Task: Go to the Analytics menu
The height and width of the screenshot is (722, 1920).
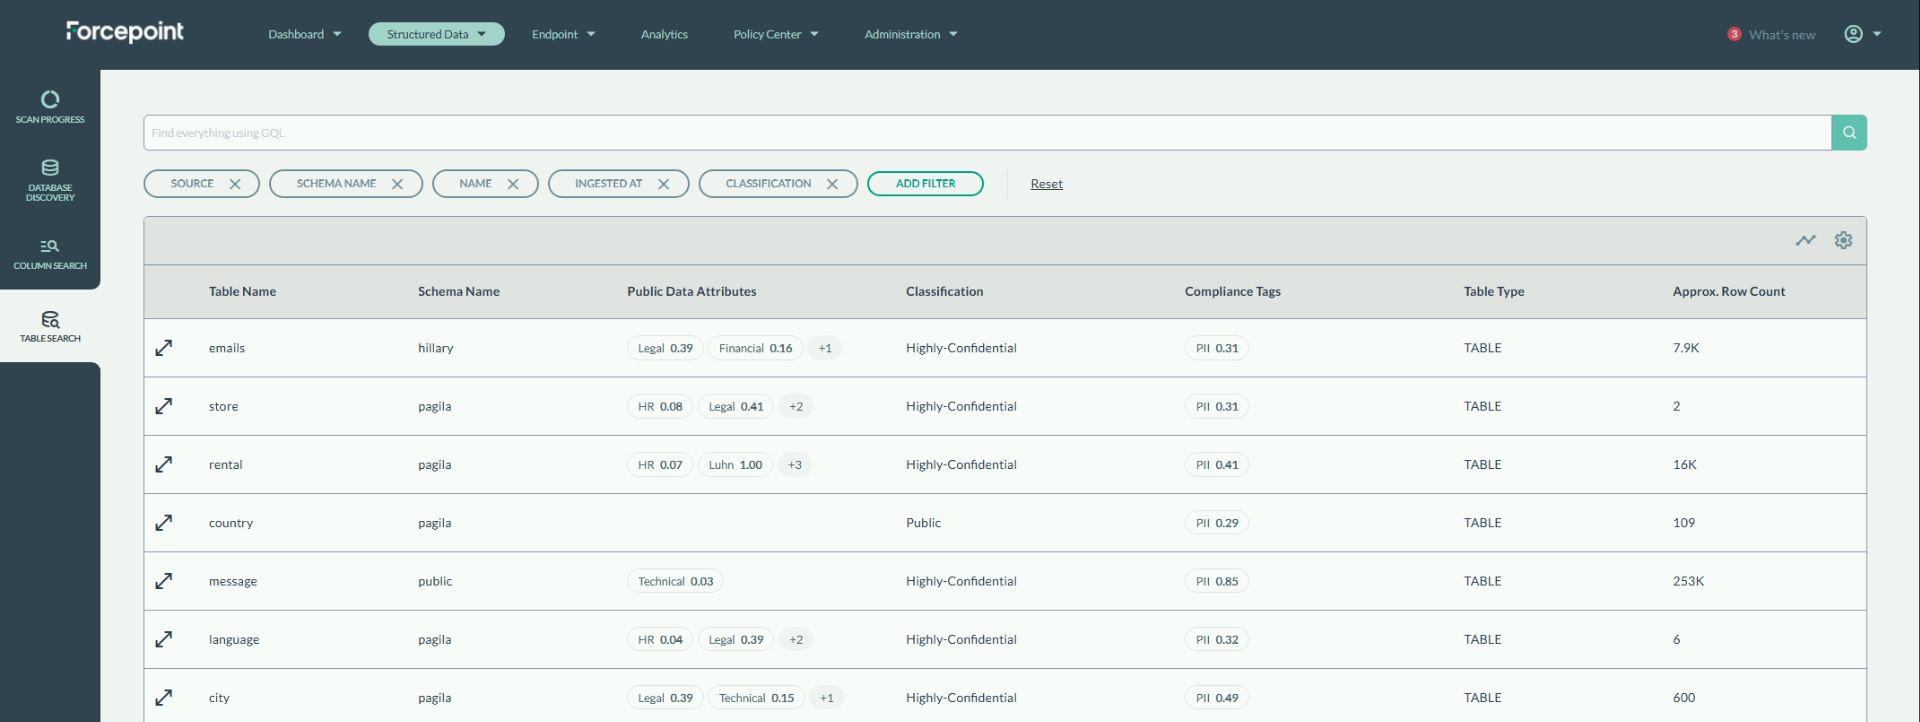Action: pyautogui.click(x=664, y=34)
